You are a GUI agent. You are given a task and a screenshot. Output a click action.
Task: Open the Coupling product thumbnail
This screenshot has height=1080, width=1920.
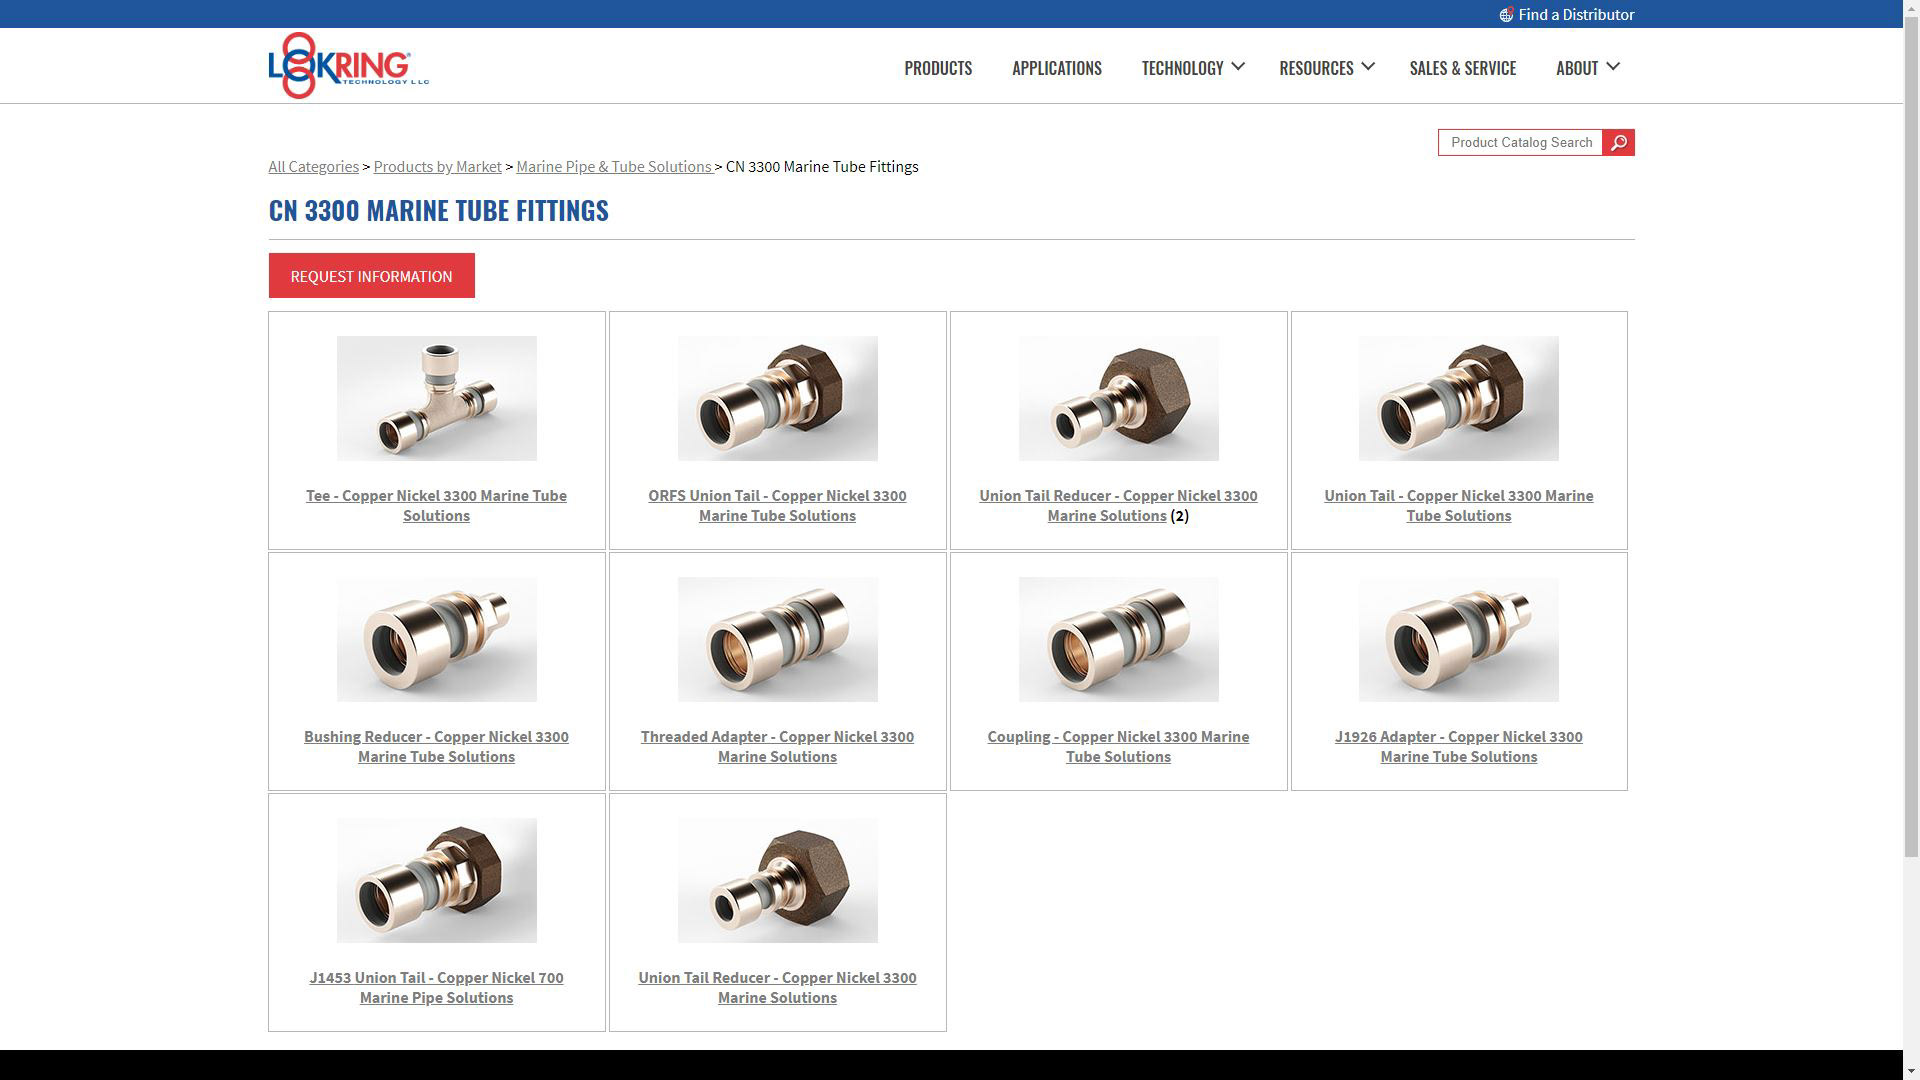[1118, 639]
